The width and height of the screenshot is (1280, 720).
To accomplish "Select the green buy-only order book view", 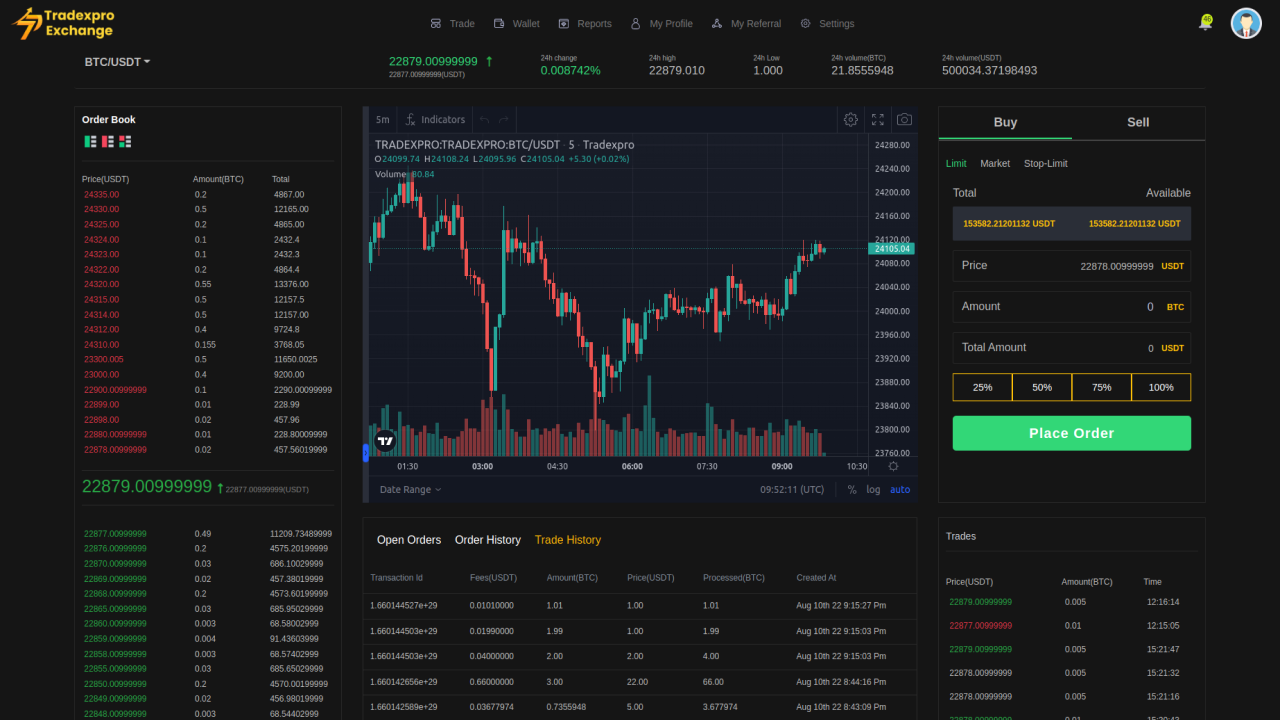I will 90,141.
